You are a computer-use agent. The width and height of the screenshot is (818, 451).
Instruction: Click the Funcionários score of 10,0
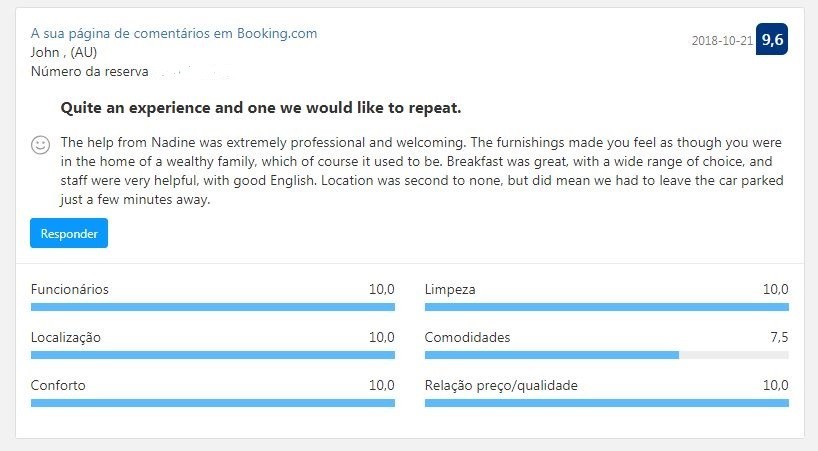click(x=381, y=289)
